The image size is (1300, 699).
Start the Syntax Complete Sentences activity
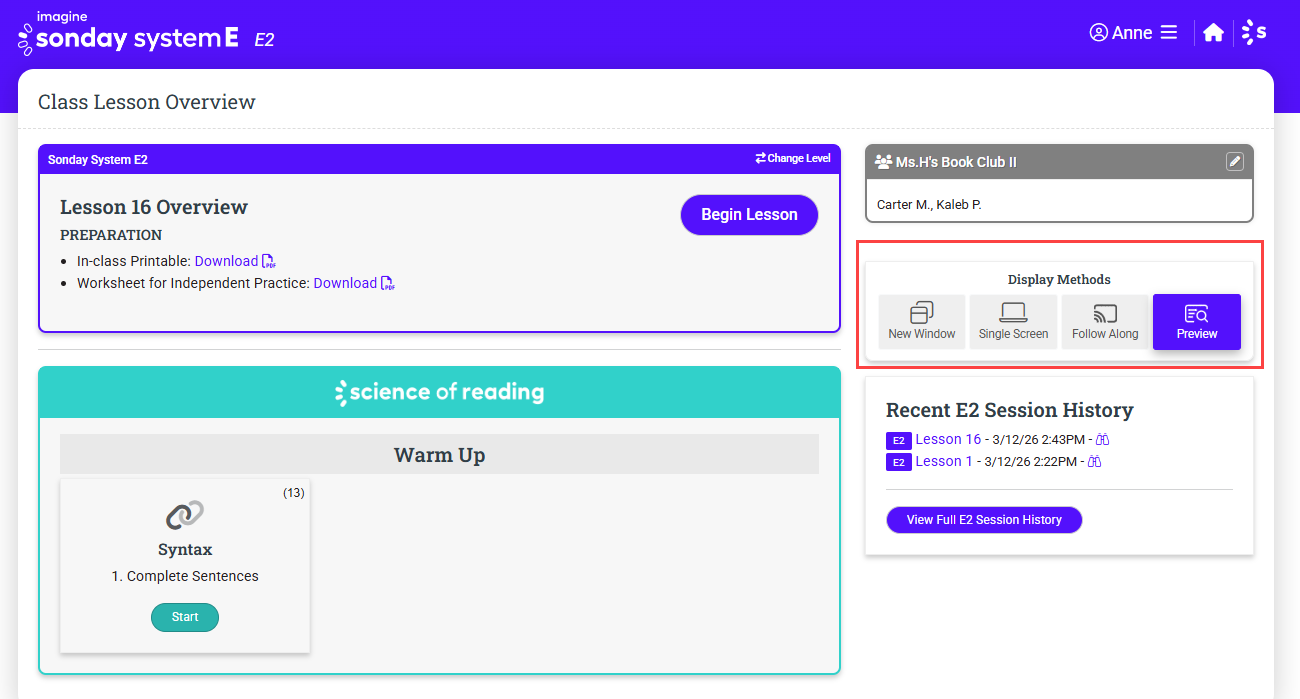click(x=185, y=617)
